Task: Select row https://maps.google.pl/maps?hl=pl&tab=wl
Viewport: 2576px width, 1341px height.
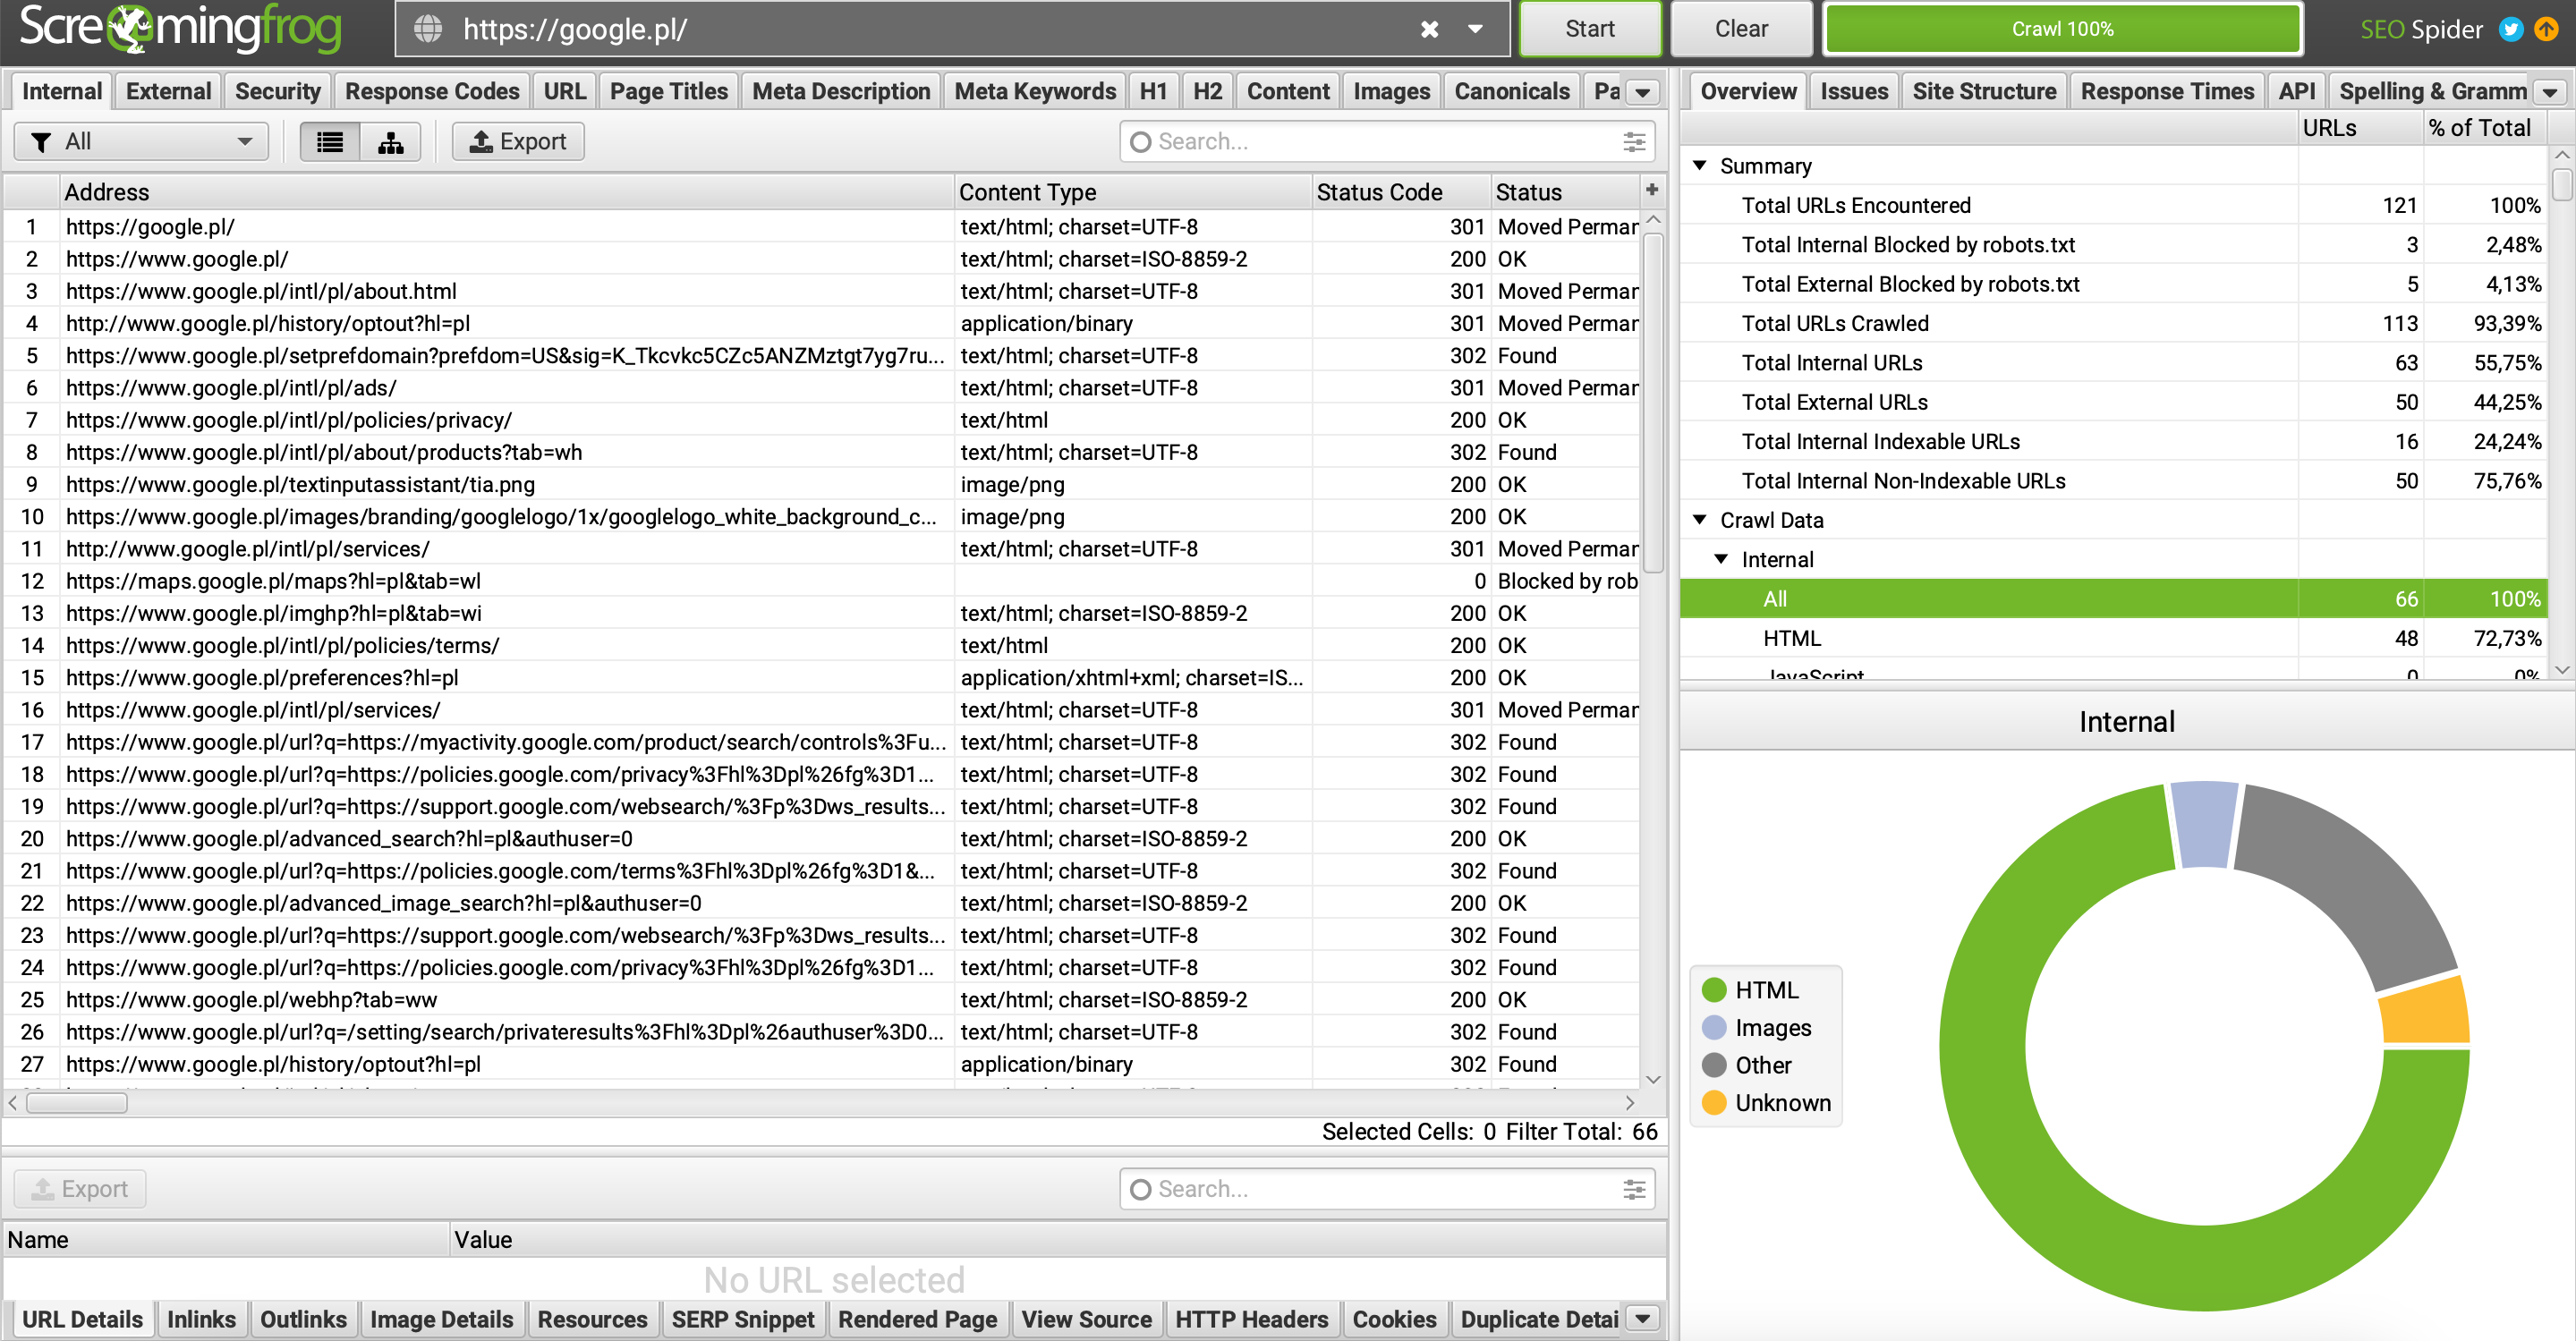Action: pyautogui.click(x=820, y=581)
